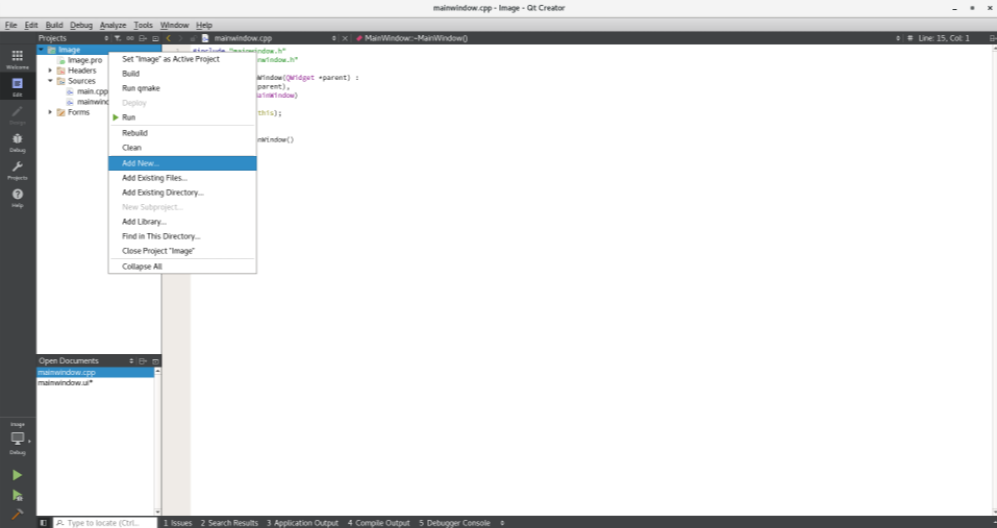Open the Debug mode in sidebar

coord(17,142)
